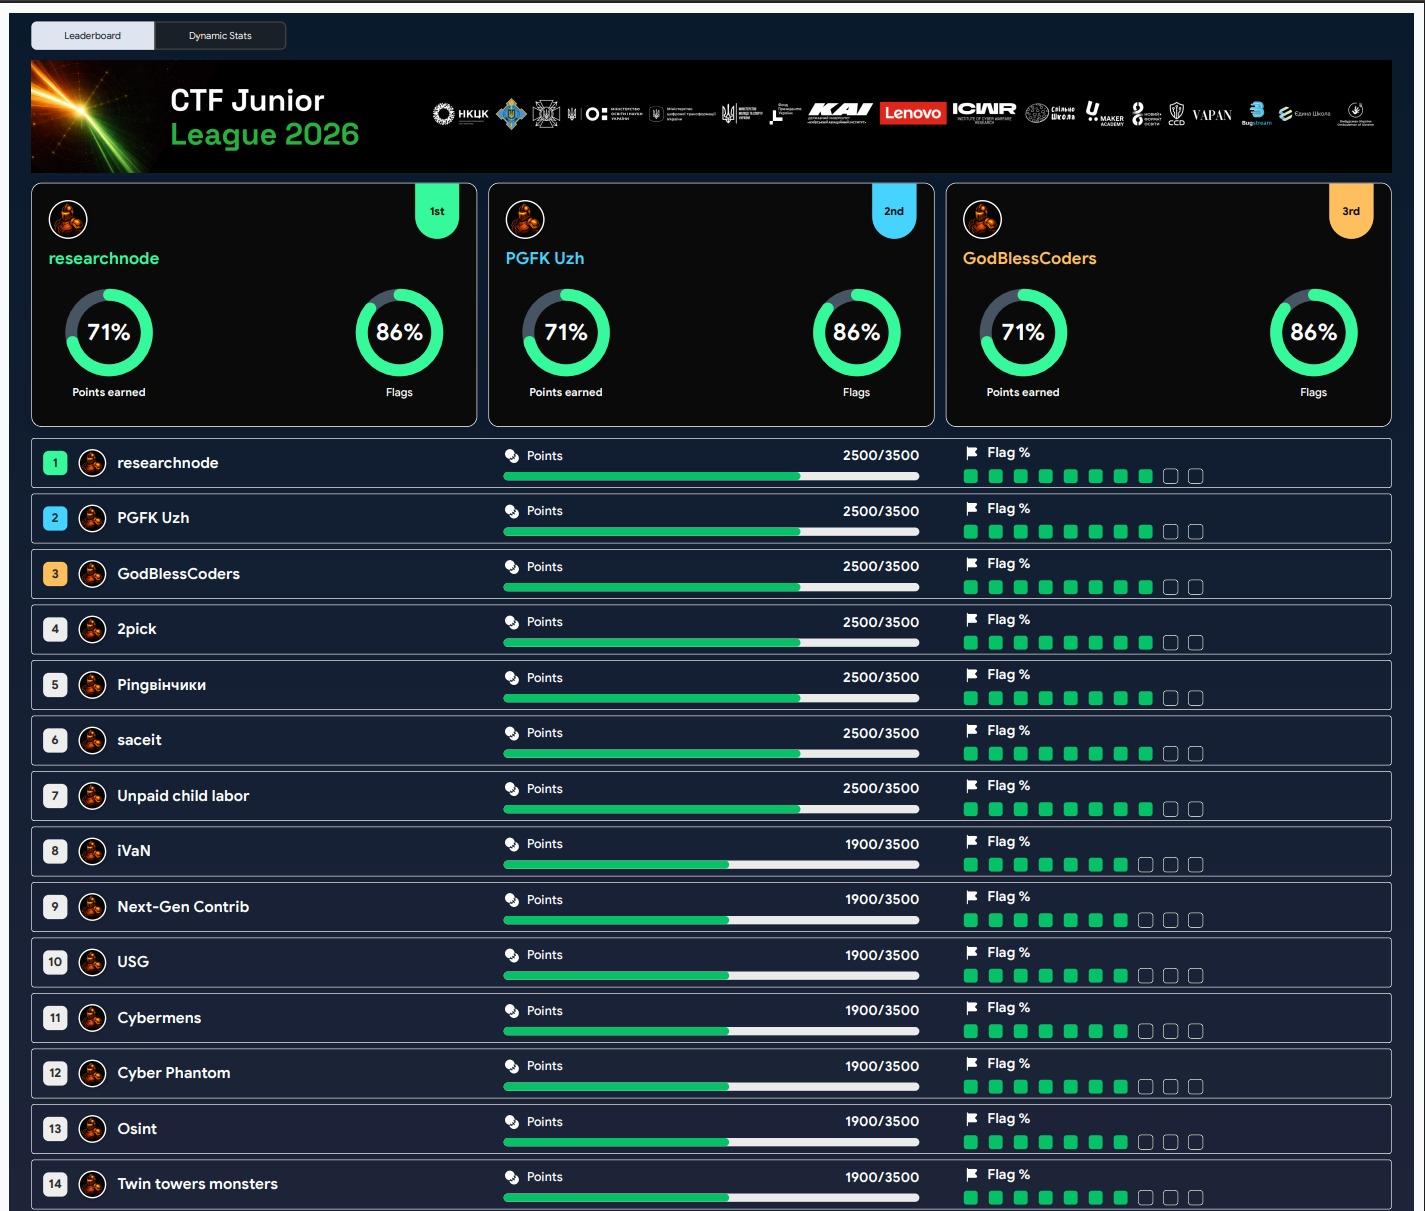Click the KAI sponsor logo in banner
Screen dimensions: 1425x1211
pyautogui.click(x=839, y=113)
